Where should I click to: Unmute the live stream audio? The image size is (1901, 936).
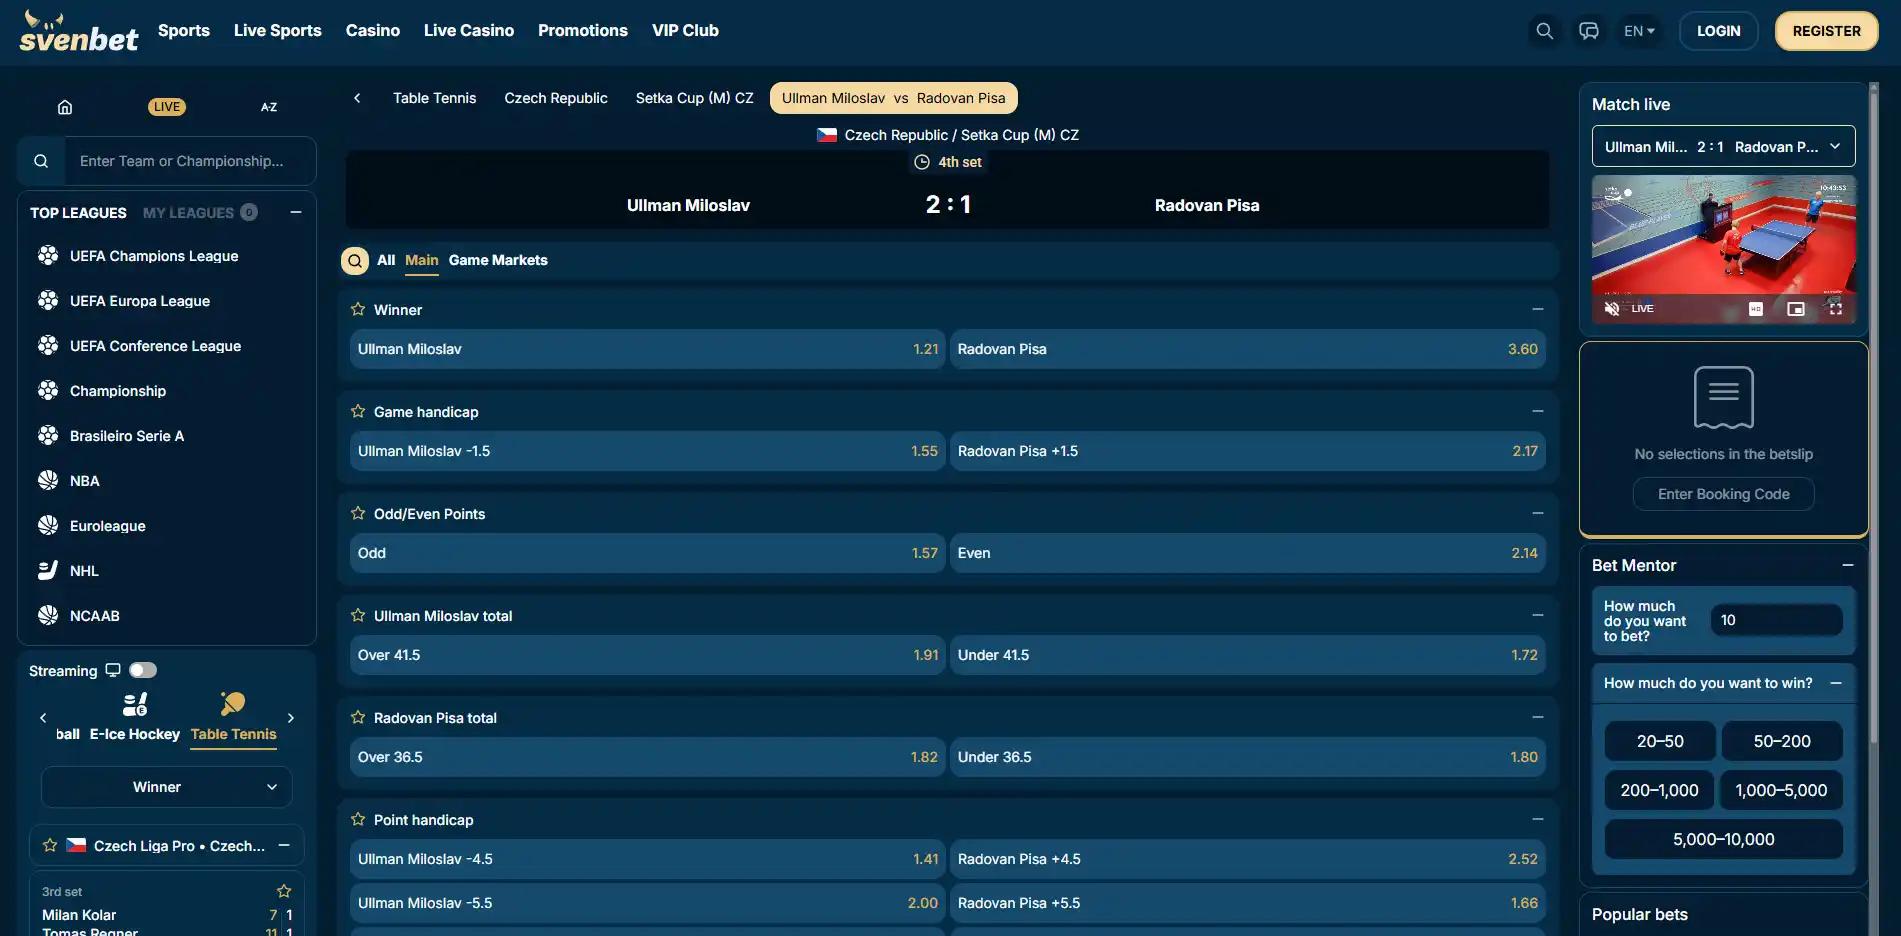(1611, 309)
